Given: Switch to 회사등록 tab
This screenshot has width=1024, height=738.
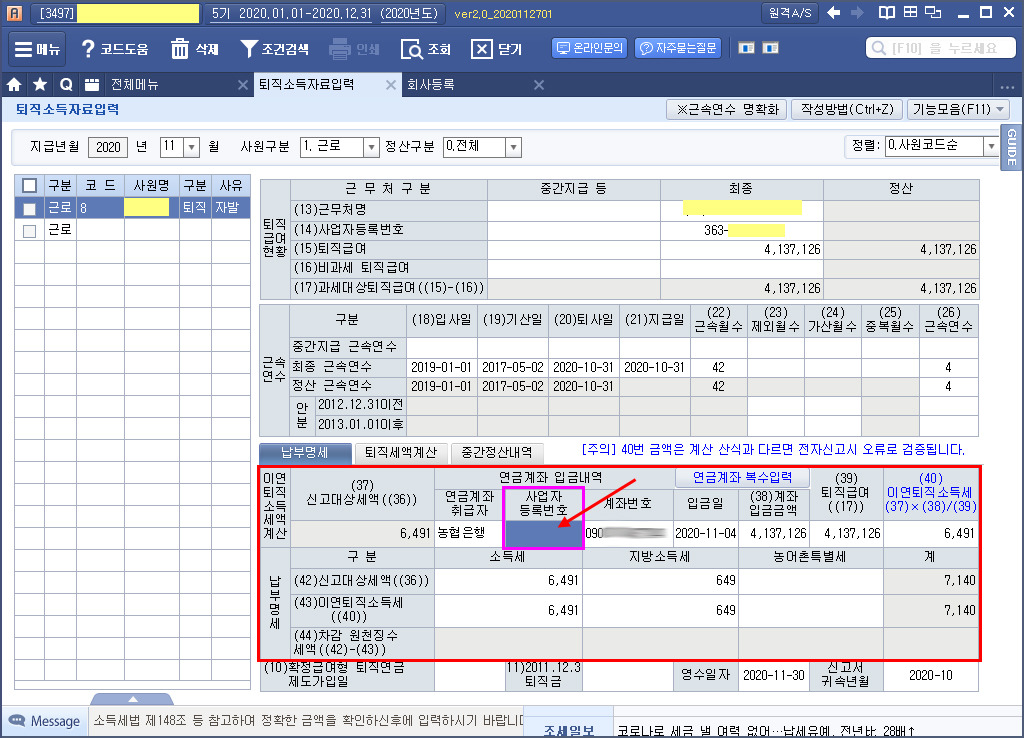Looking at the screenshot, I should pos(430,85).
